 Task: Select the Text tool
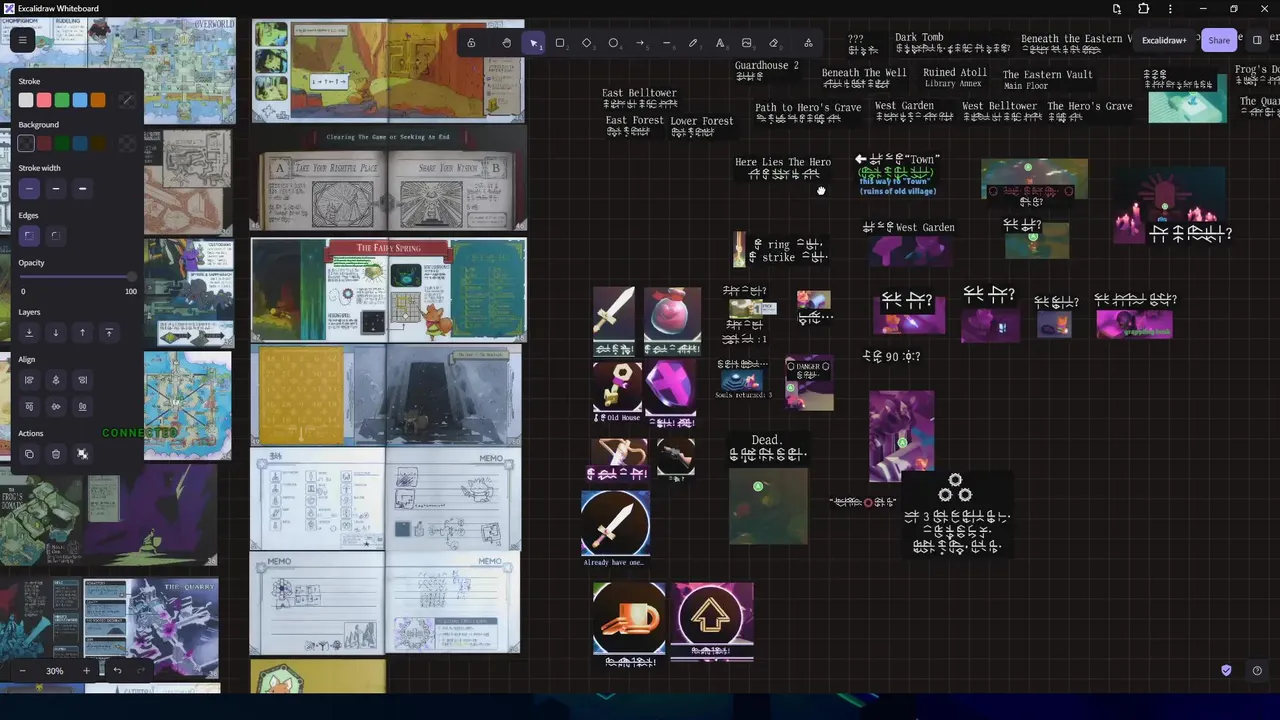tap(720, 43)
